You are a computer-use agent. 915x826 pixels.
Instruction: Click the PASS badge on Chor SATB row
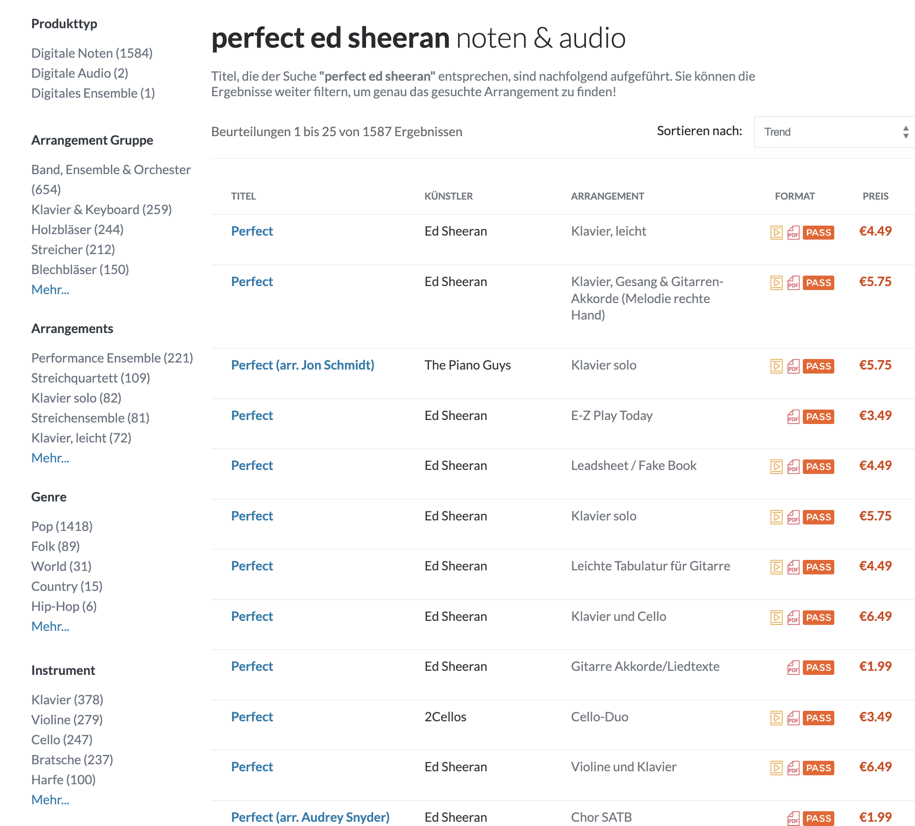(818, 818)
